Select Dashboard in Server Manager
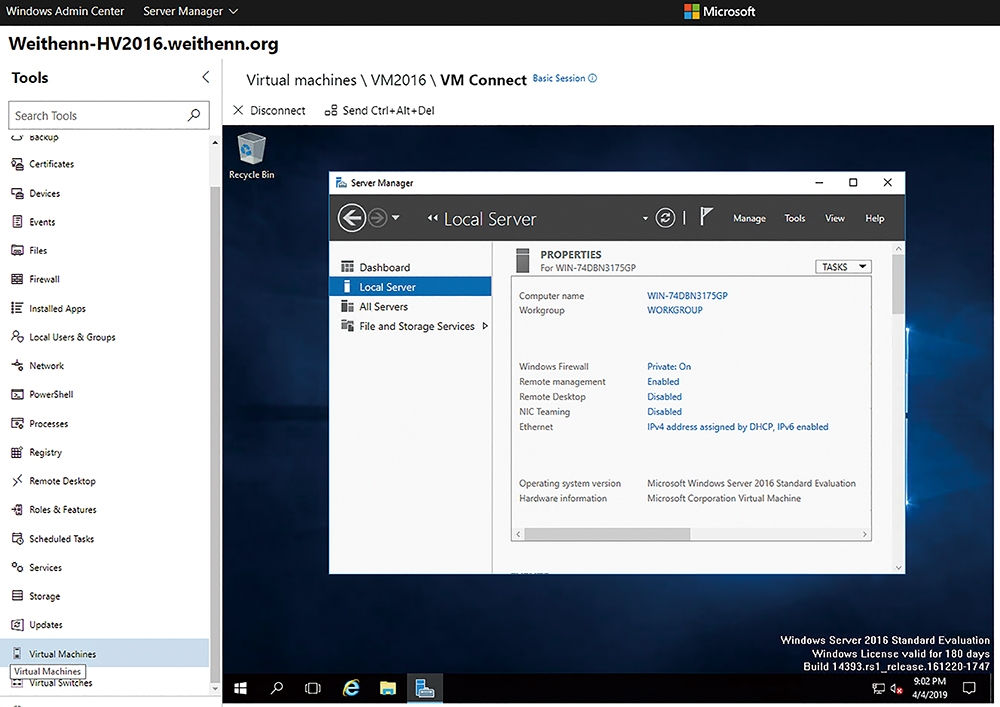Image resolution: width=1000 pixels, height=707 pixels. [411, 267]
